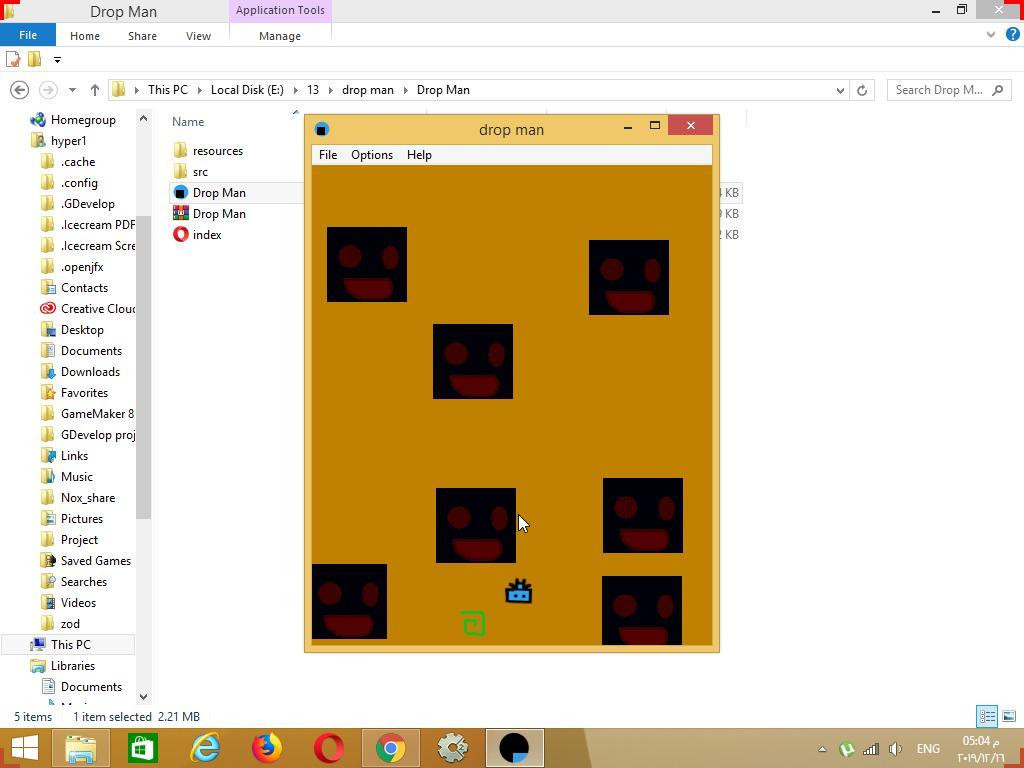Click Local Disk (E:) in breadcrumb

click(x=247, y=90)
